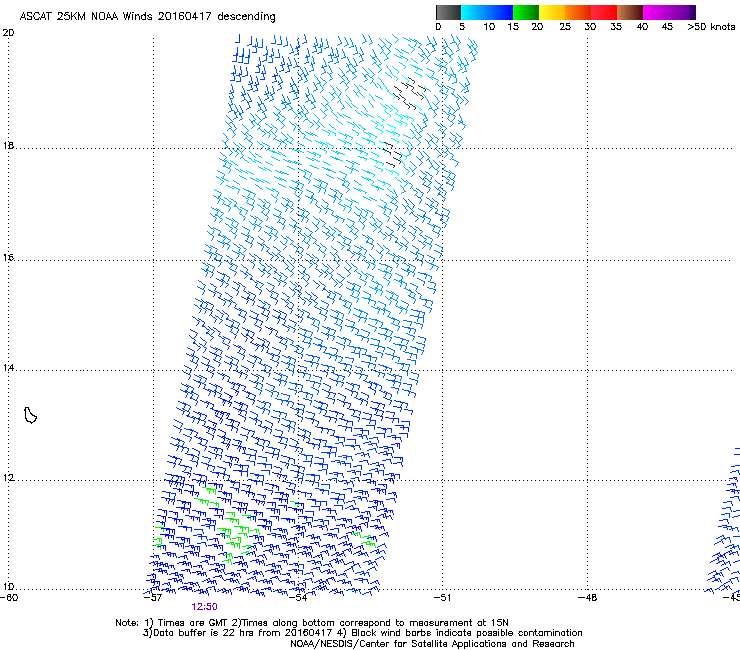
Task: Click the longitude label -60
Action: click(x=9, y=598)
